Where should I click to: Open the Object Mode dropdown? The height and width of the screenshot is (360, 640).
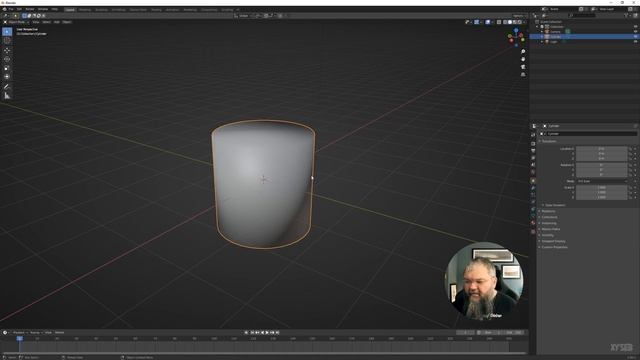tap(16, 22)
